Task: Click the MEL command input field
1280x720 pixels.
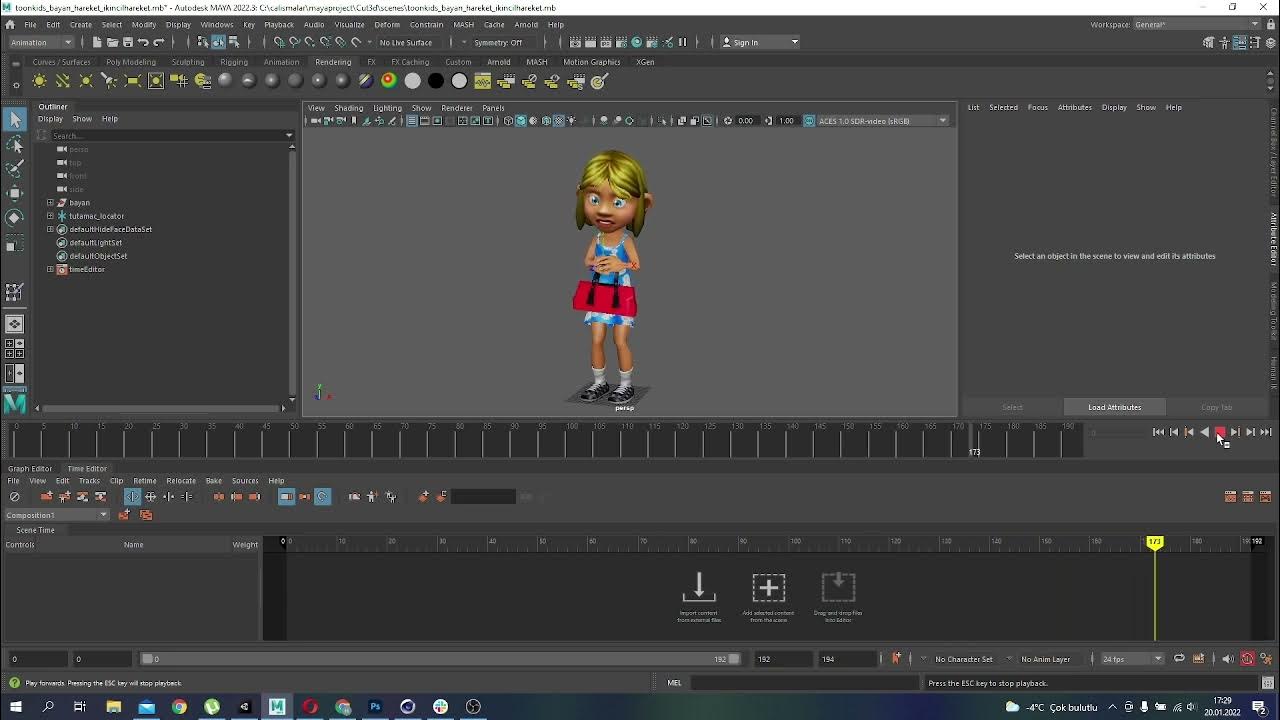Action: [805, 683]
